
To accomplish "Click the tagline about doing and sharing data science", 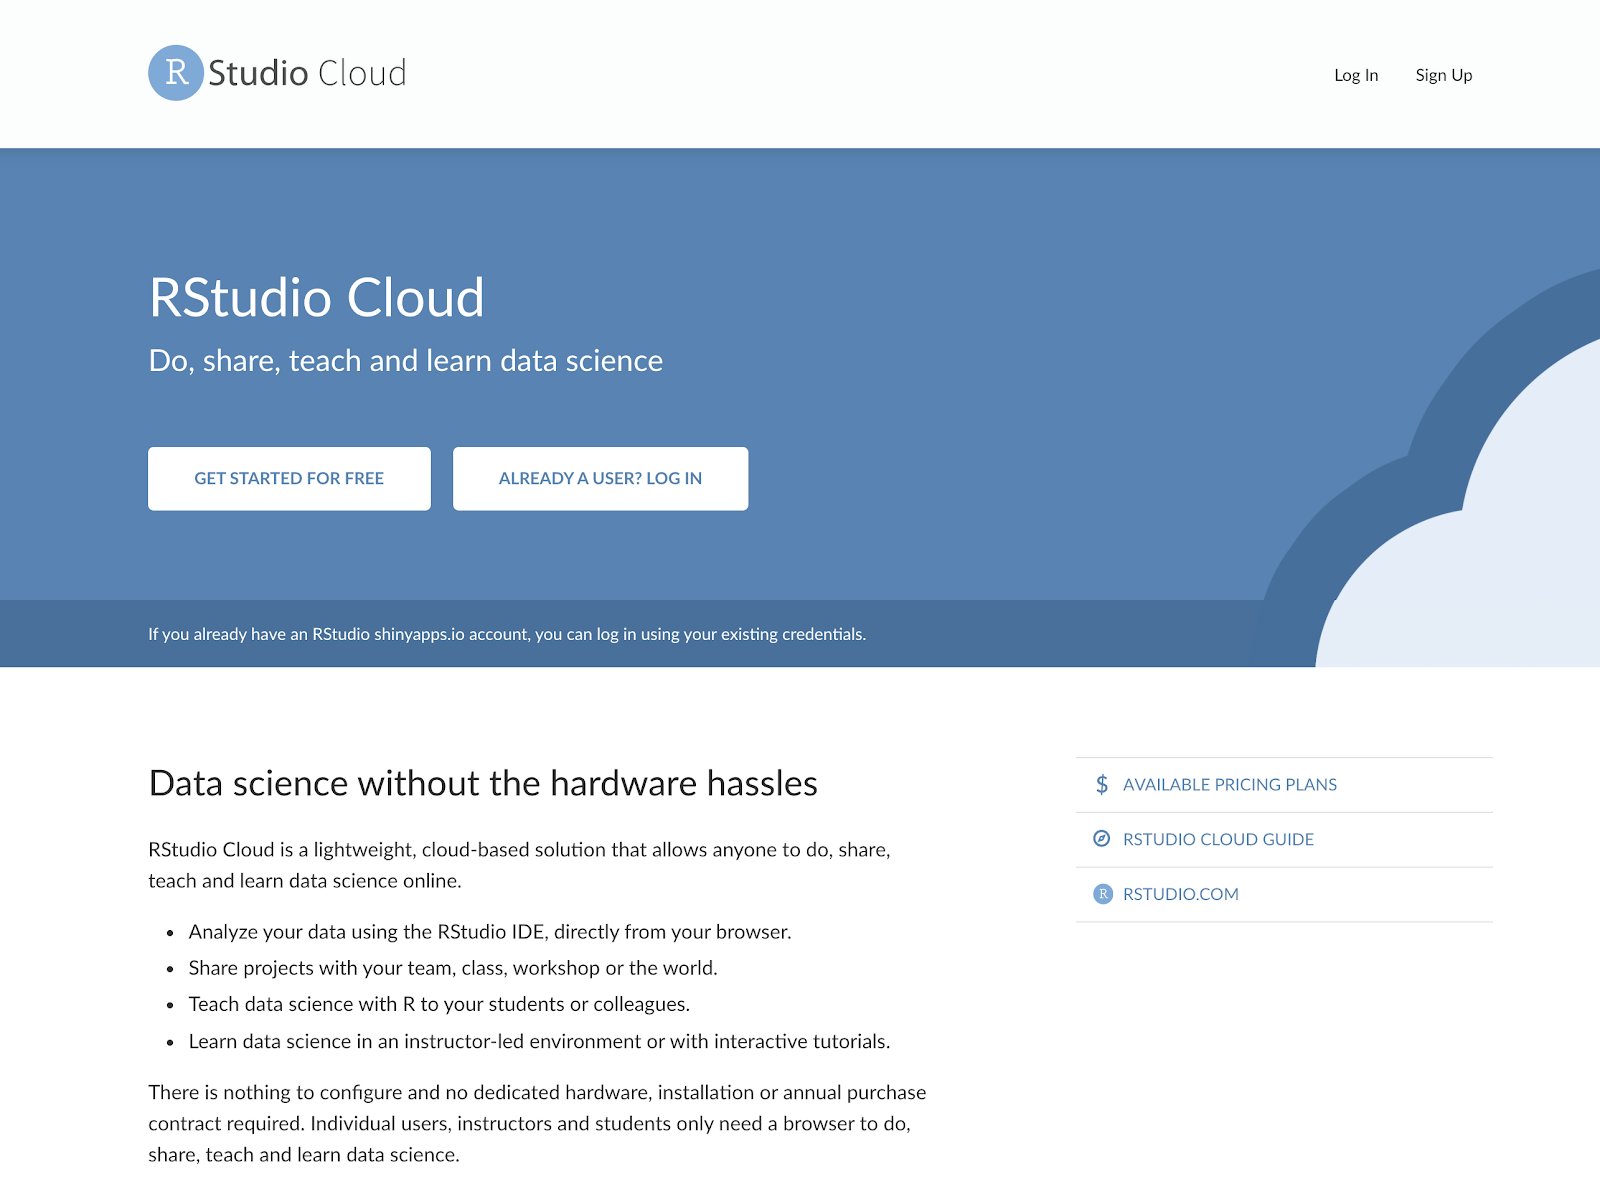I will coord(405,361).
